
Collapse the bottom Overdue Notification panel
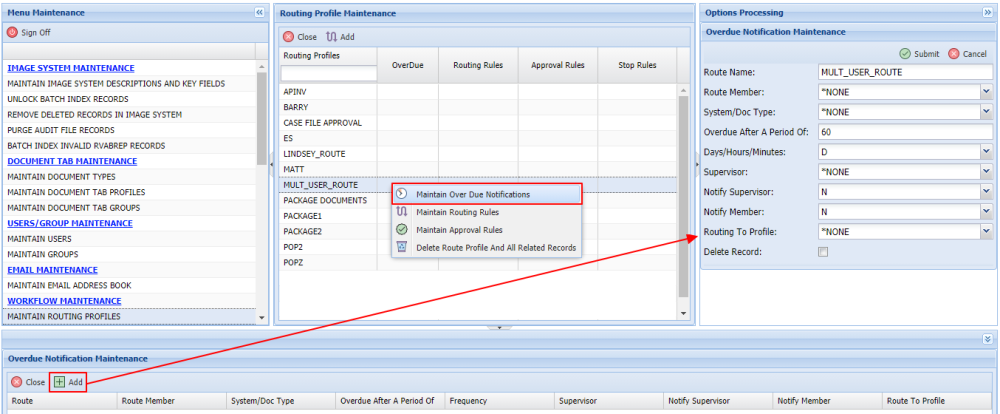point(988,339)
